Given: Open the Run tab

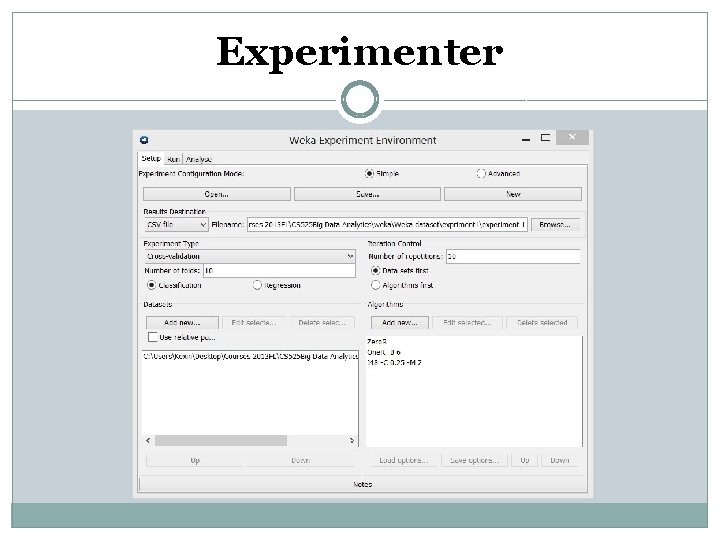Looking at the screenshot, I should (173, 159).
